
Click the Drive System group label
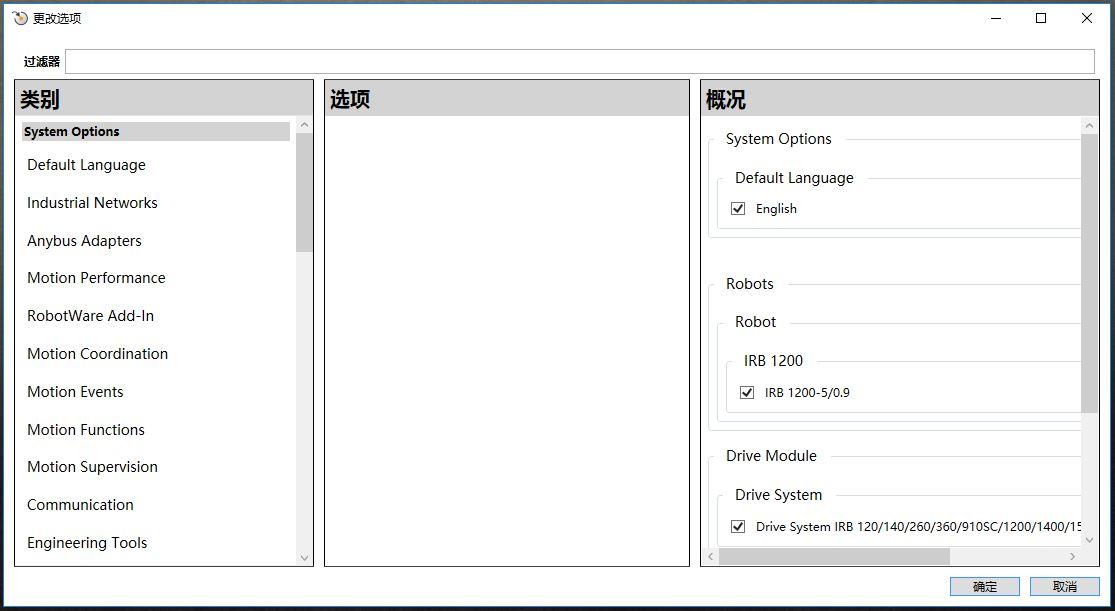pyautogui.click(x=778, y=495)
